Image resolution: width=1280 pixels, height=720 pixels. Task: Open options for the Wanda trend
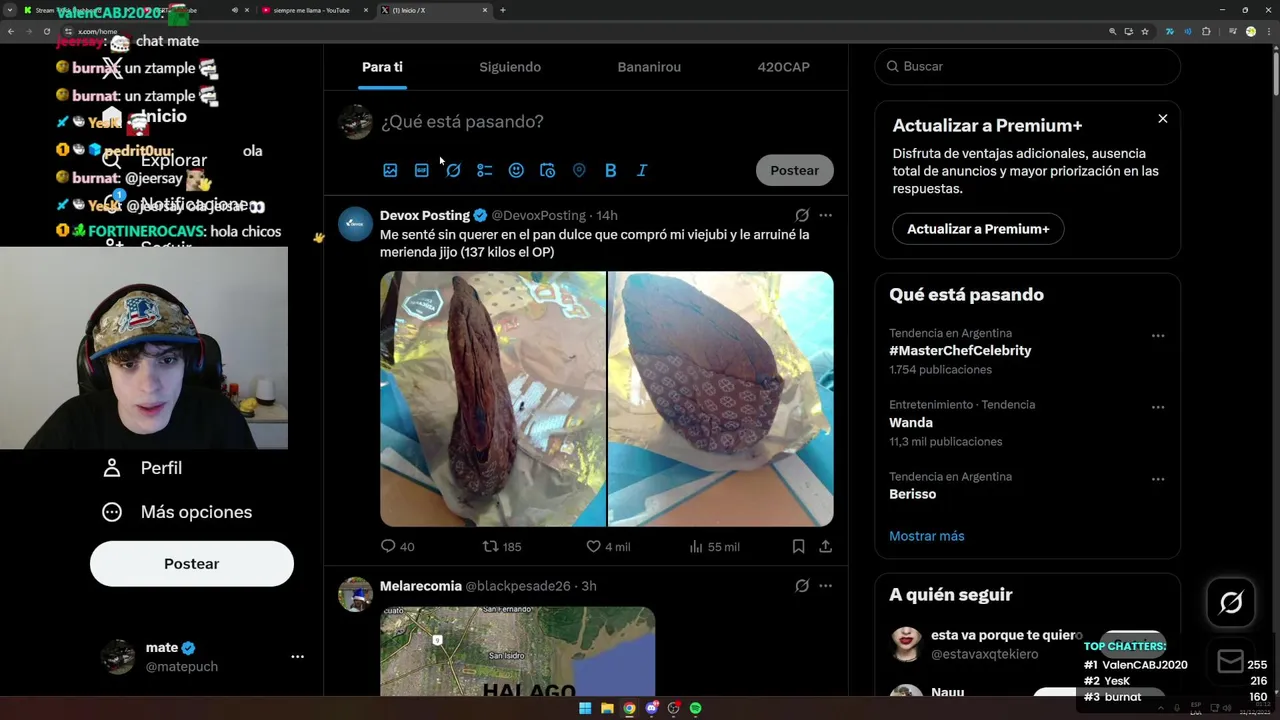[1158, 408]
